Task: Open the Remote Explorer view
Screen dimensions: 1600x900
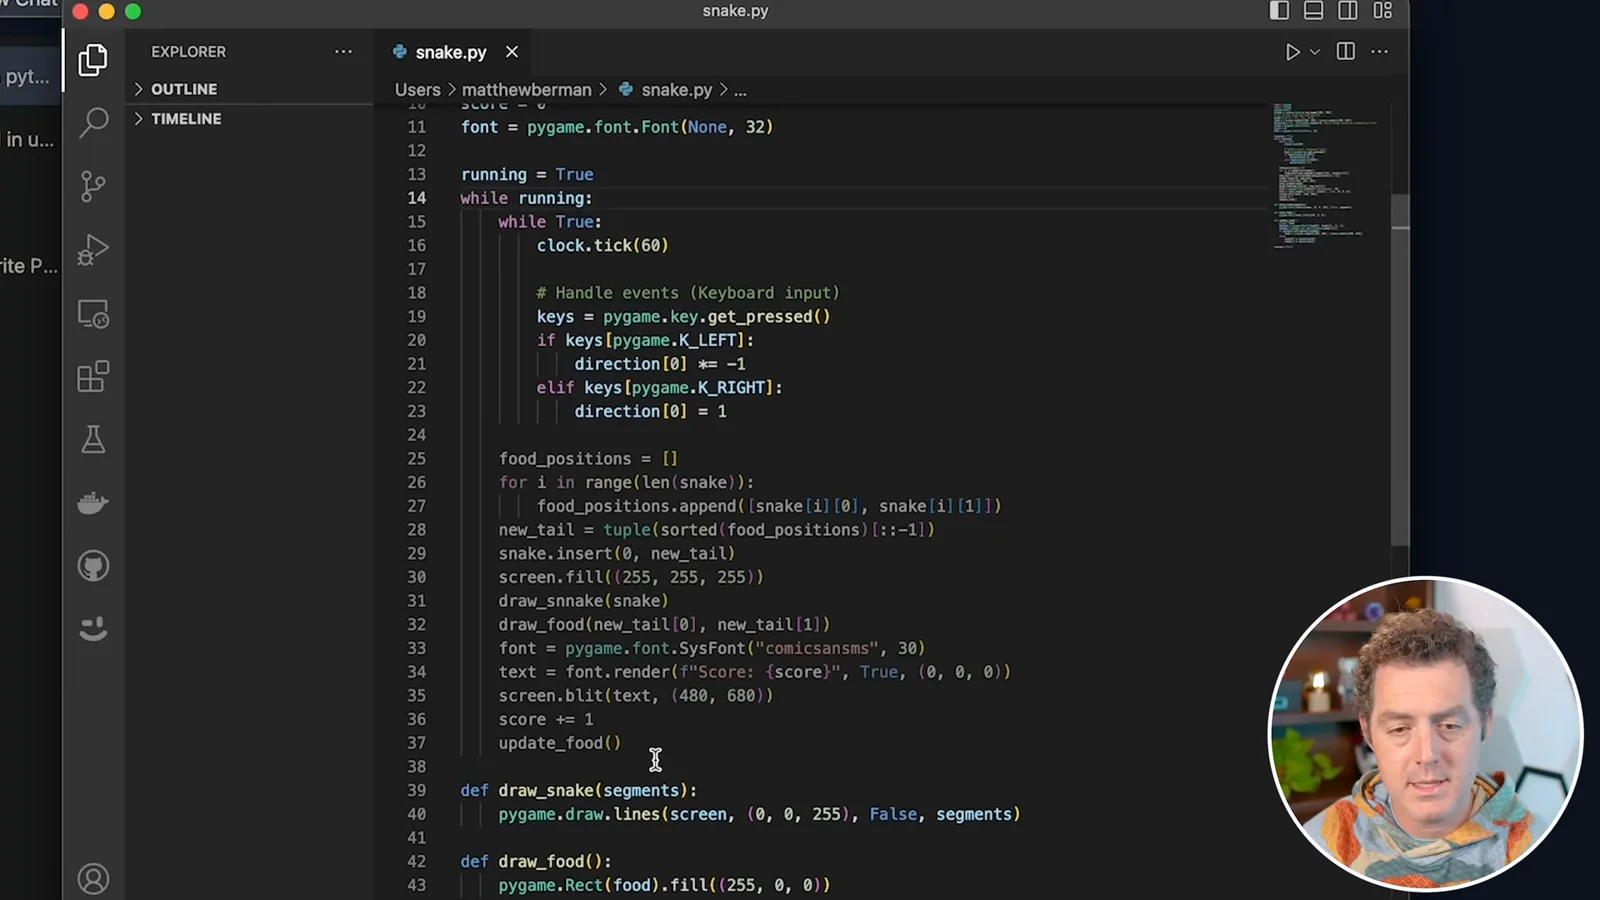Action: tap(93, 314)
